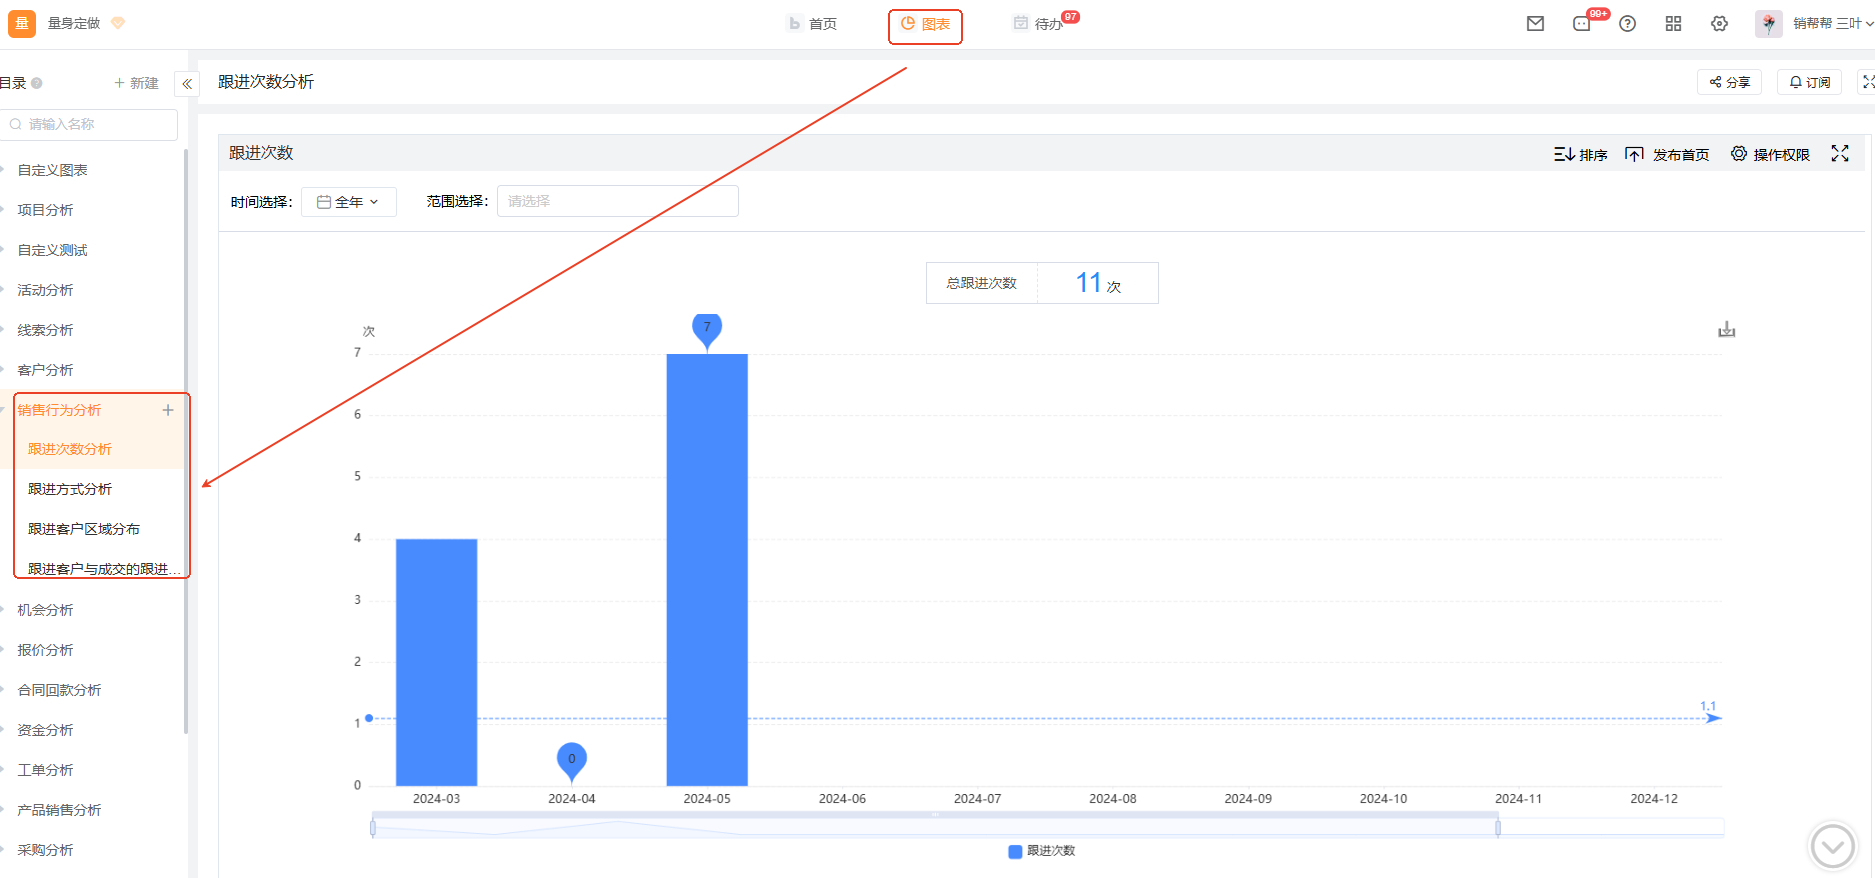
Task: Expand chart to fullscreen in panel header
Action: [x=1839, y=154]
